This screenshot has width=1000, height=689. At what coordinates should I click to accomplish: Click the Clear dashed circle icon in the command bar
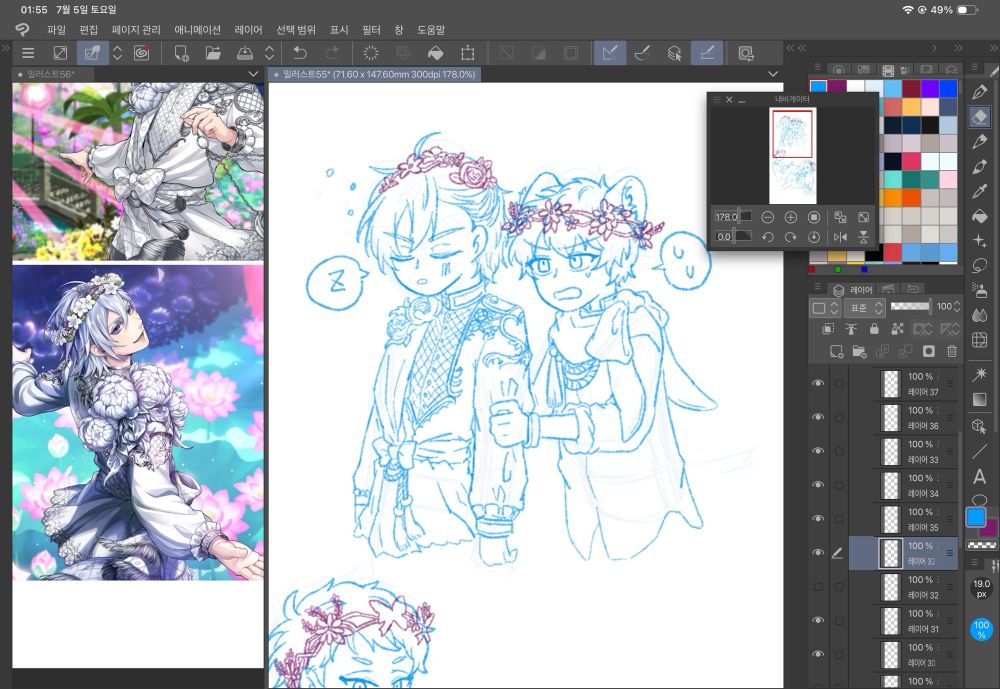point(371,53)
